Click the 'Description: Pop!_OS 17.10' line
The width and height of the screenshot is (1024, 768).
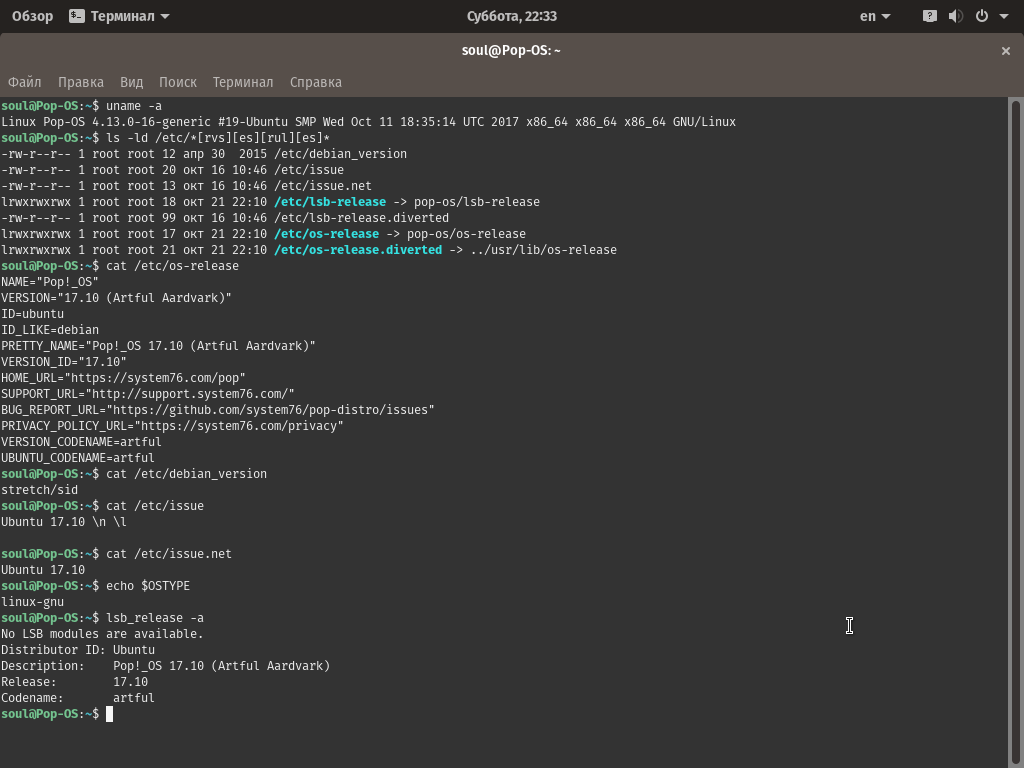pyautogui.click(x=165, y=666)
